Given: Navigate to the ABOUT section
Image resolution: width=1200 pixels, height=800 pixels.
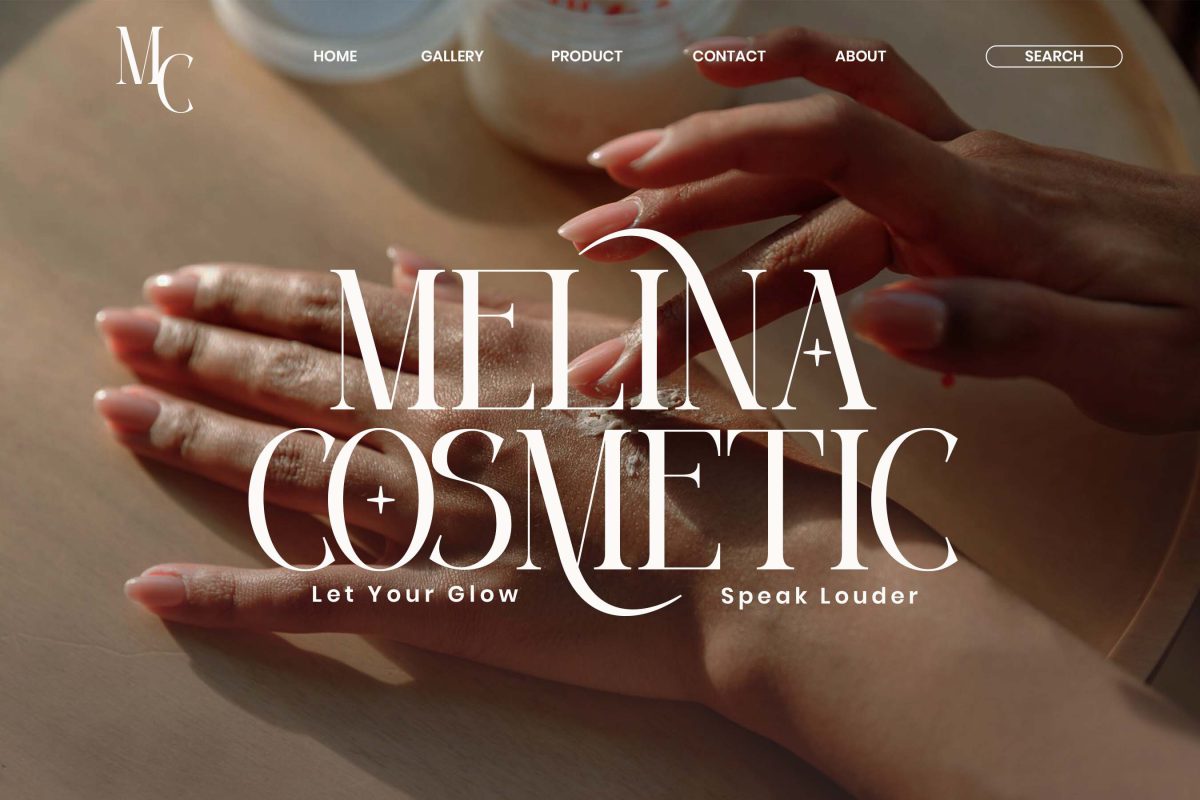Looking at the screenshot, I should [860, 56].
